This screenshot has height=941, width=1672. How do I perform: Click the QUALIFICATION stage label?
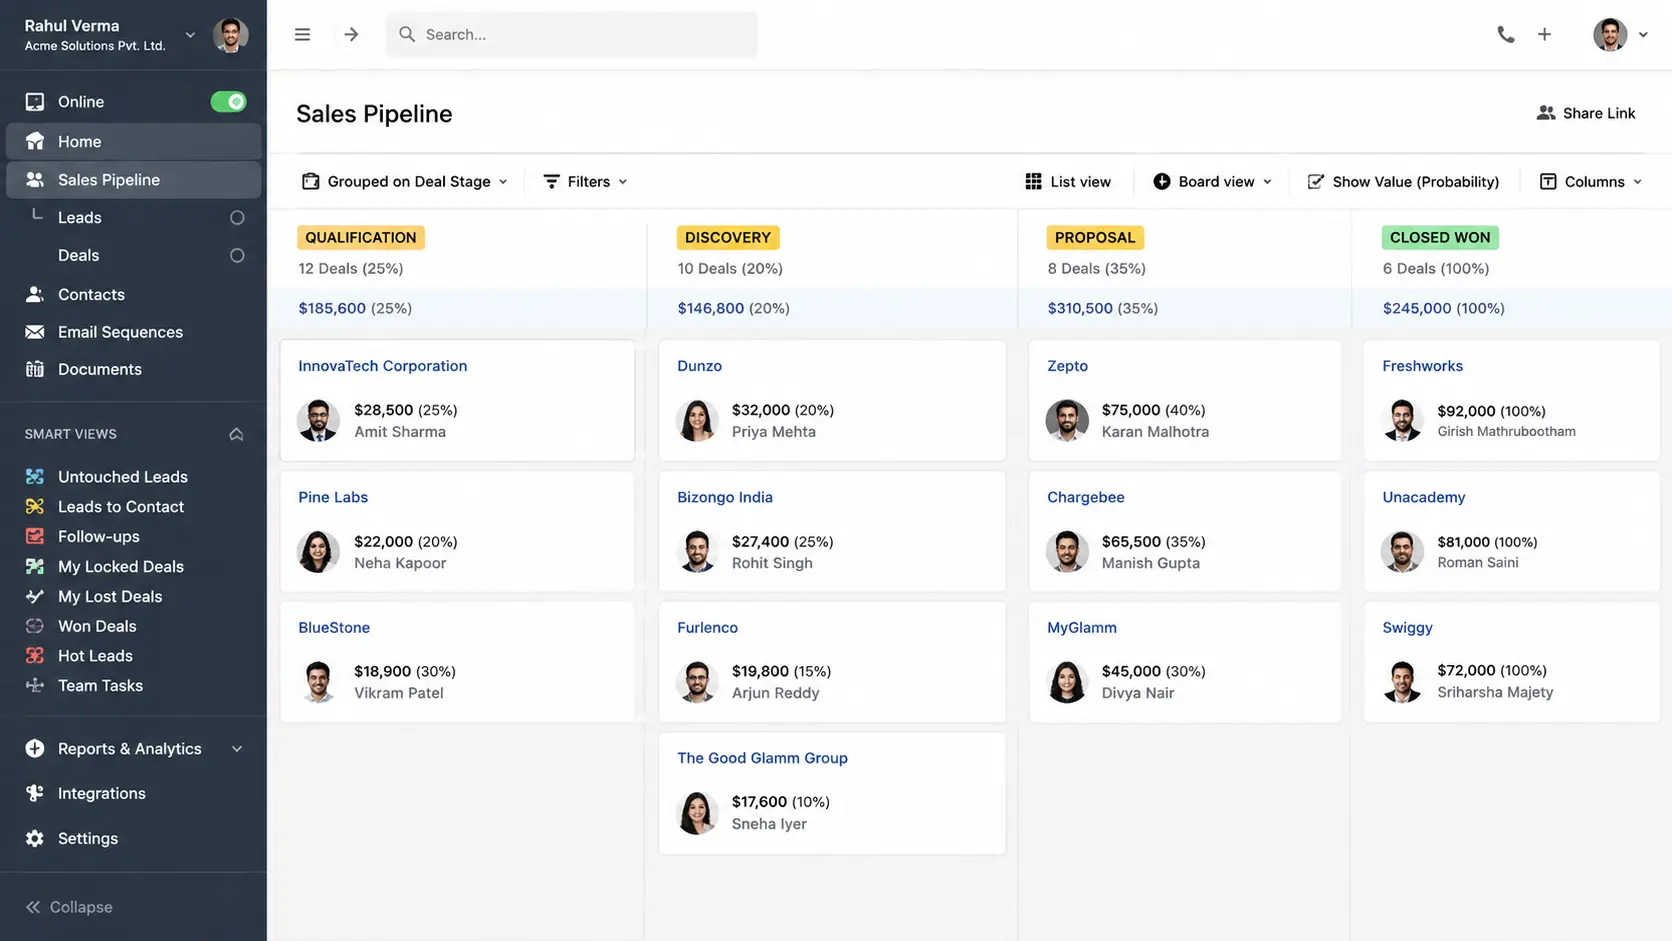coord(361,237)
